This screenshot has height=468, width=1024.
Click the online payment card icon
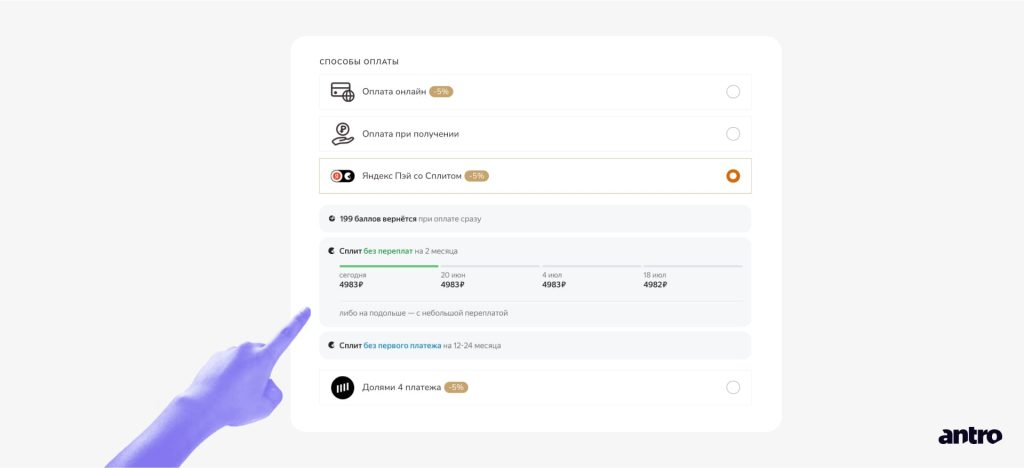(342, 92)
